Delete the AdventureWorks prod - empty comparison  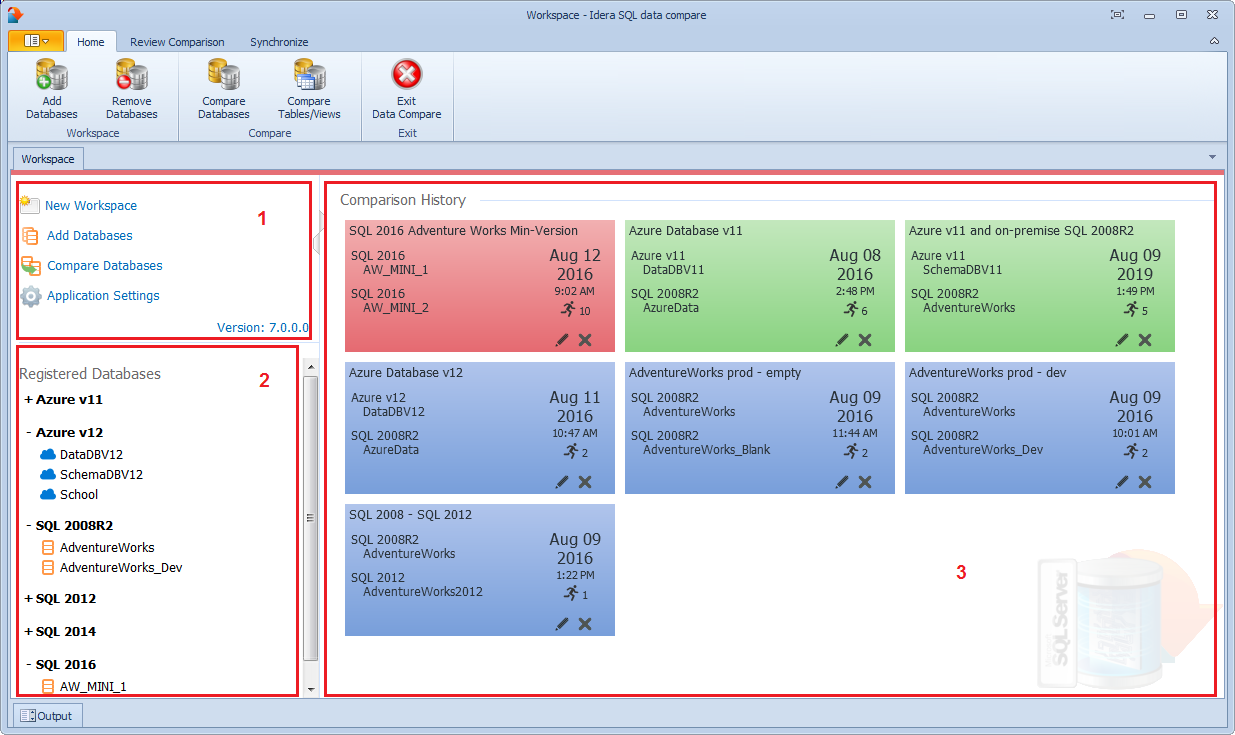(865, 482)
